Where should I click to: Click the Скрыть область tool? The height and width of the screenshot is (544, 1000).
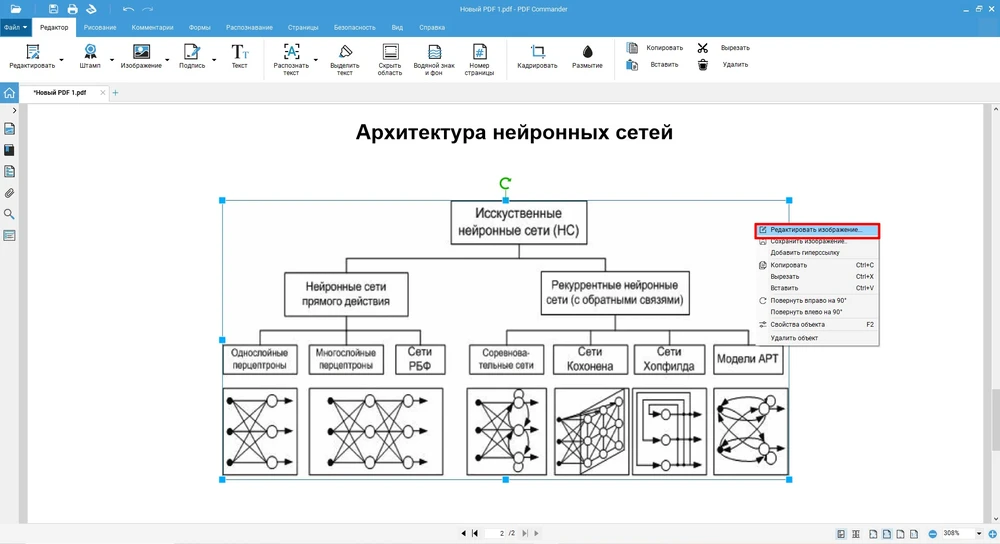point(390,56)
